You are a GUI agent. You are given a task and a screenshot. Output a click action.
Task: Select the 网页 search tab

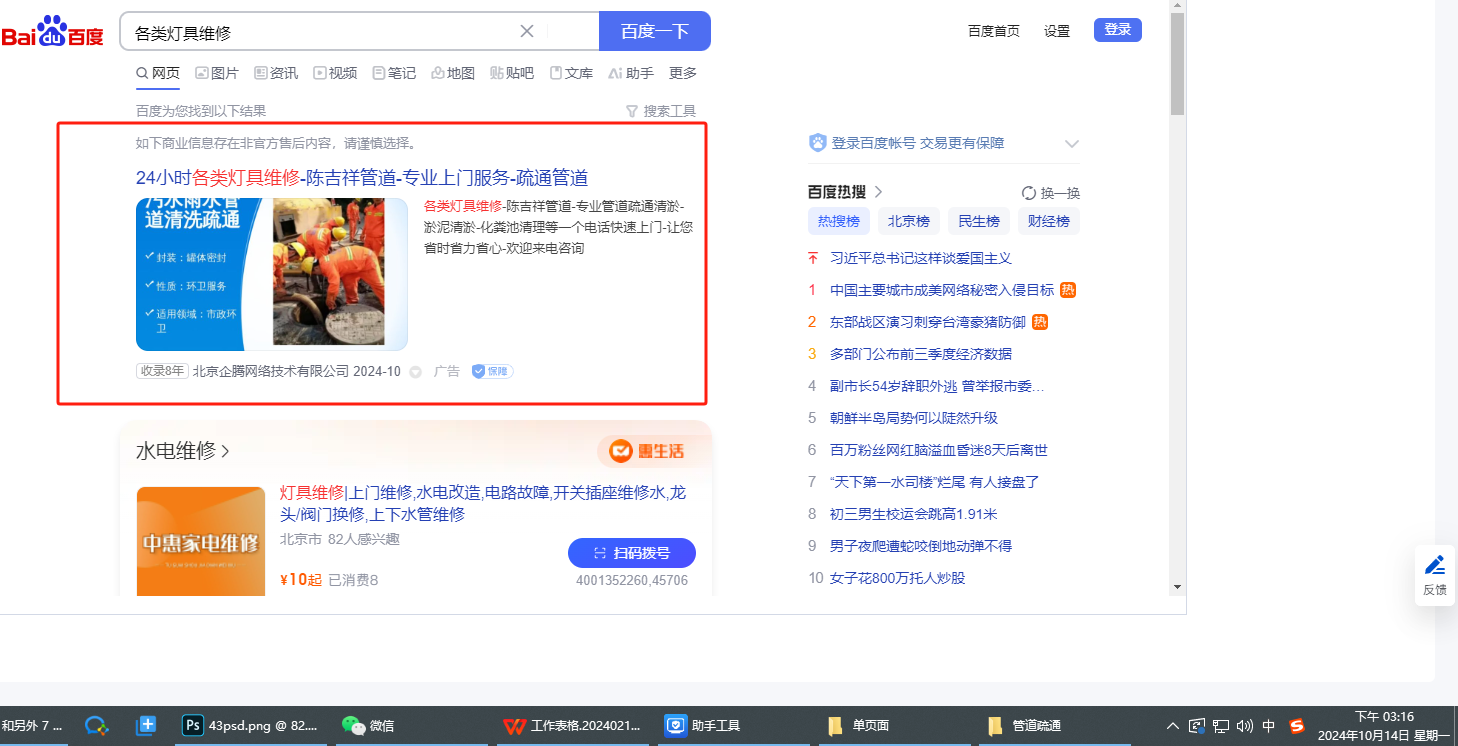(158, 73)
